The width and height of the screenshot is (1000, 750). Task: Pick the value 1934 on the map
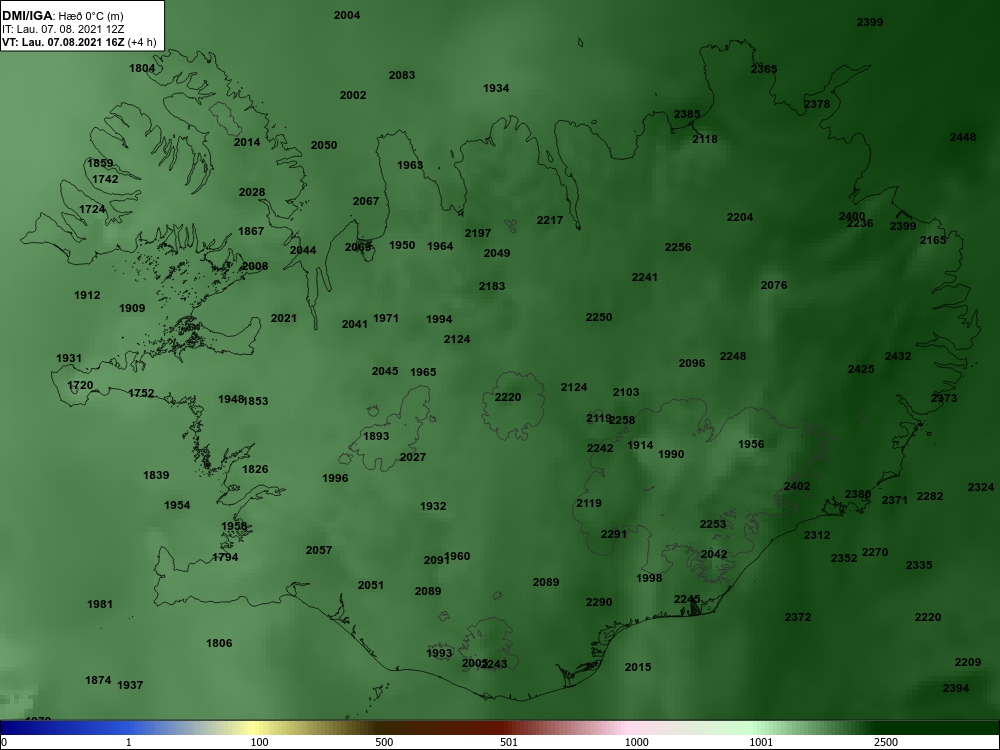[496, 89]
